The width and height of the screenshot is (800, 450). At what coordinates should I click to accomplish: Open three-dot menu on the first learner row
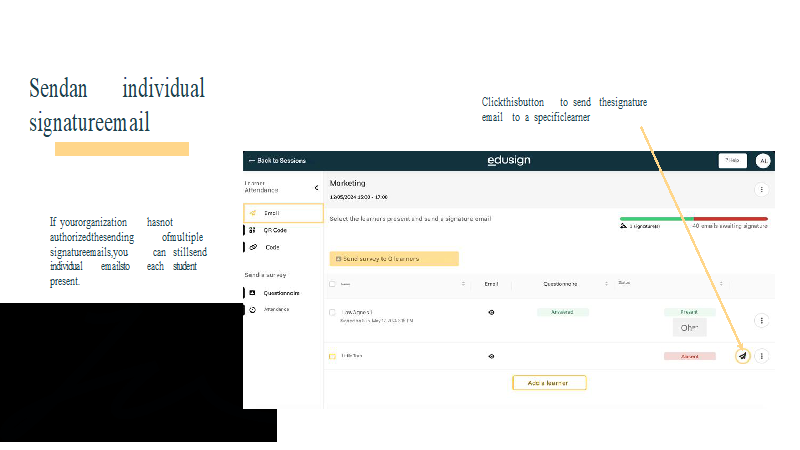[761, 321]
